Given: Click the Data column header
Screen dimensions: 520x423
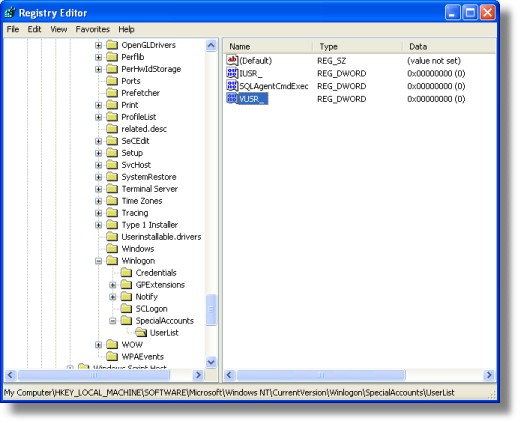Looking at the screenshot, I should click(449, 47).
